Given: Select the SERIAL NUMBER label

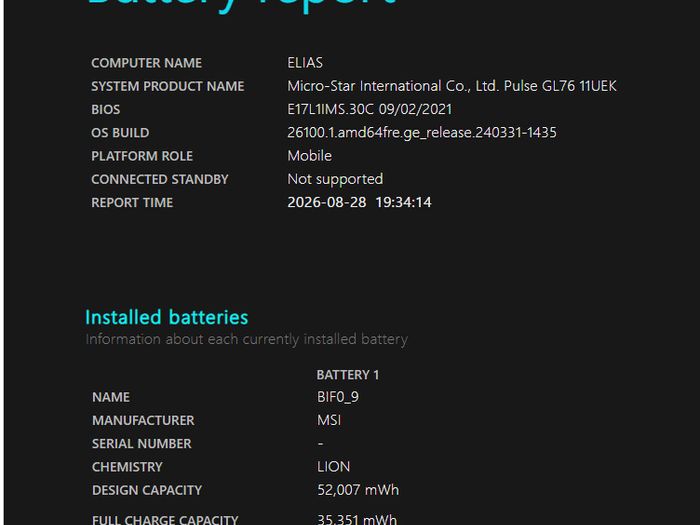Looking at the screenshot, I should pyautogui.click(x=142, y=443).
